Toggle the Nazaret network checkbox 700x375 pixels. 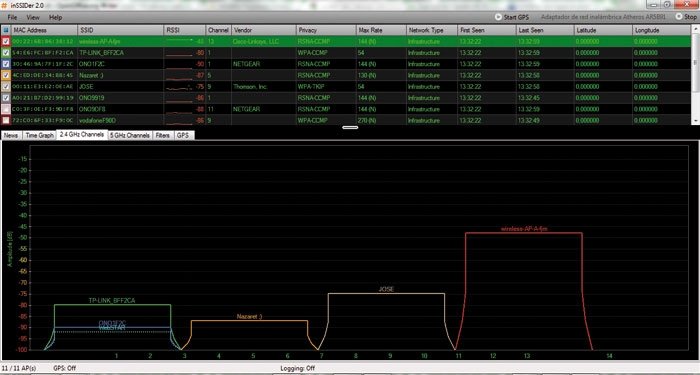pyautogui.click(x=5, y=75)
